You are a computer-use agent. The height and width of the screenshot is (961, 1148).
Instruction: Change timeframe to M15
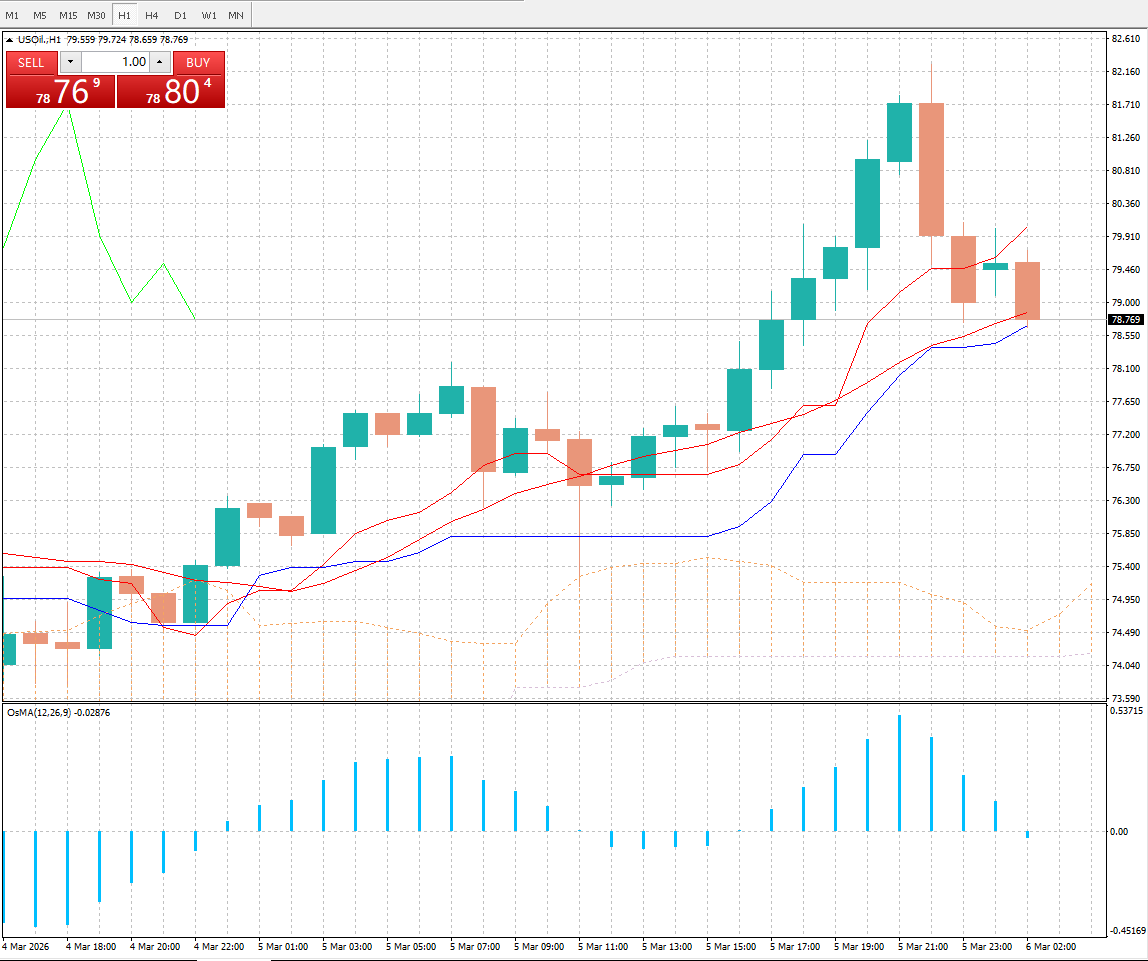(x=68, y=15)
